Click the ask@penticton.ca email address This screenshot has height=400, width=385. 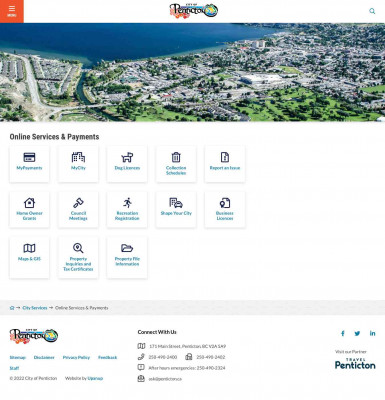point(165,379)
